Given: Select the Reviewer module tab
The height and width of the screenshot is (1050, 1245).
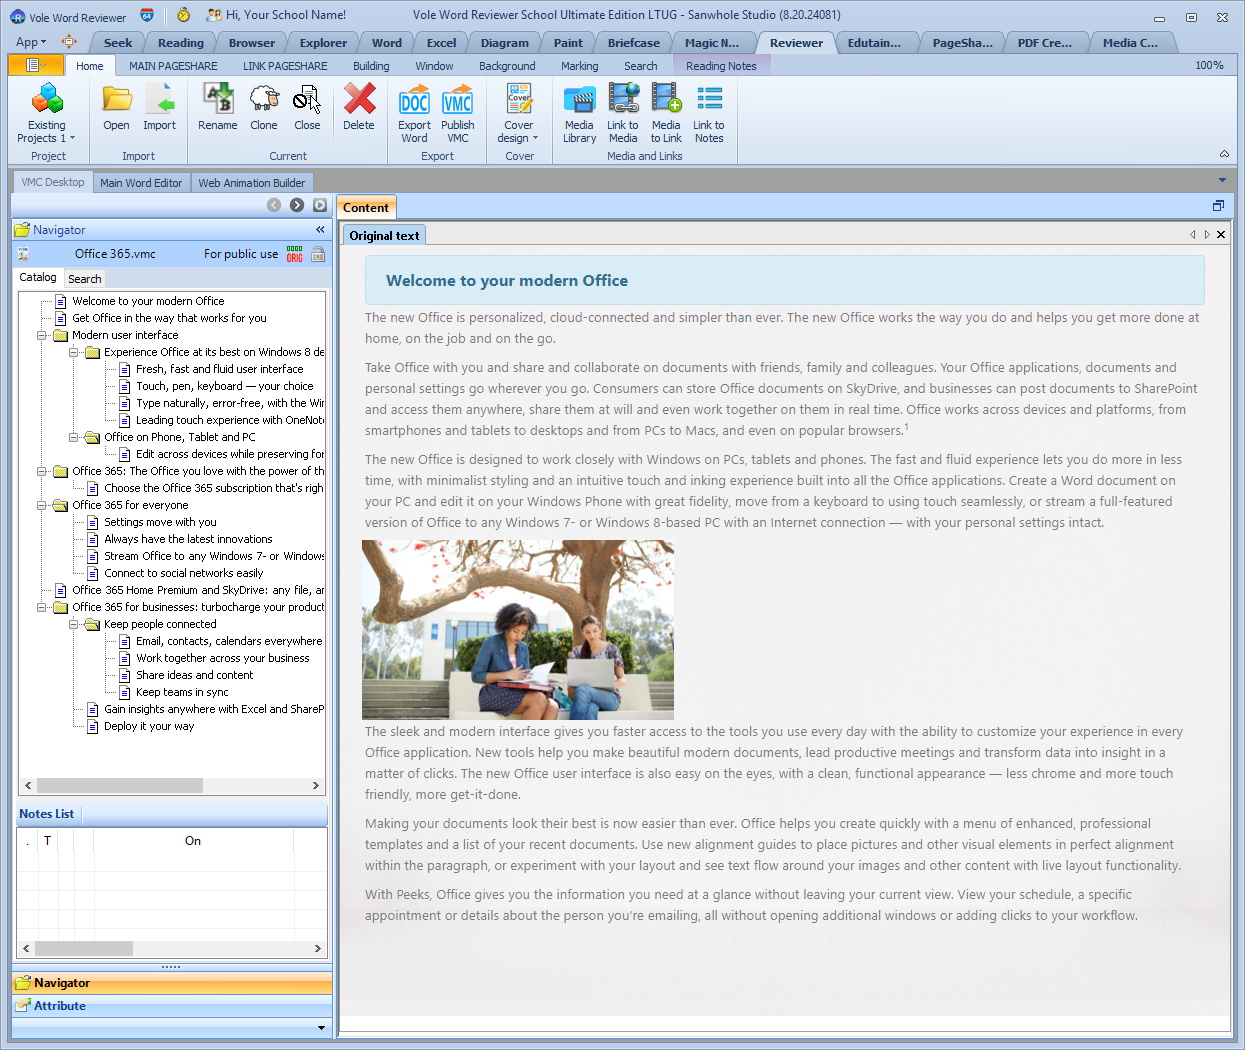Looking at the screenshot, I should pyautogui.click(x=796, y=43).
